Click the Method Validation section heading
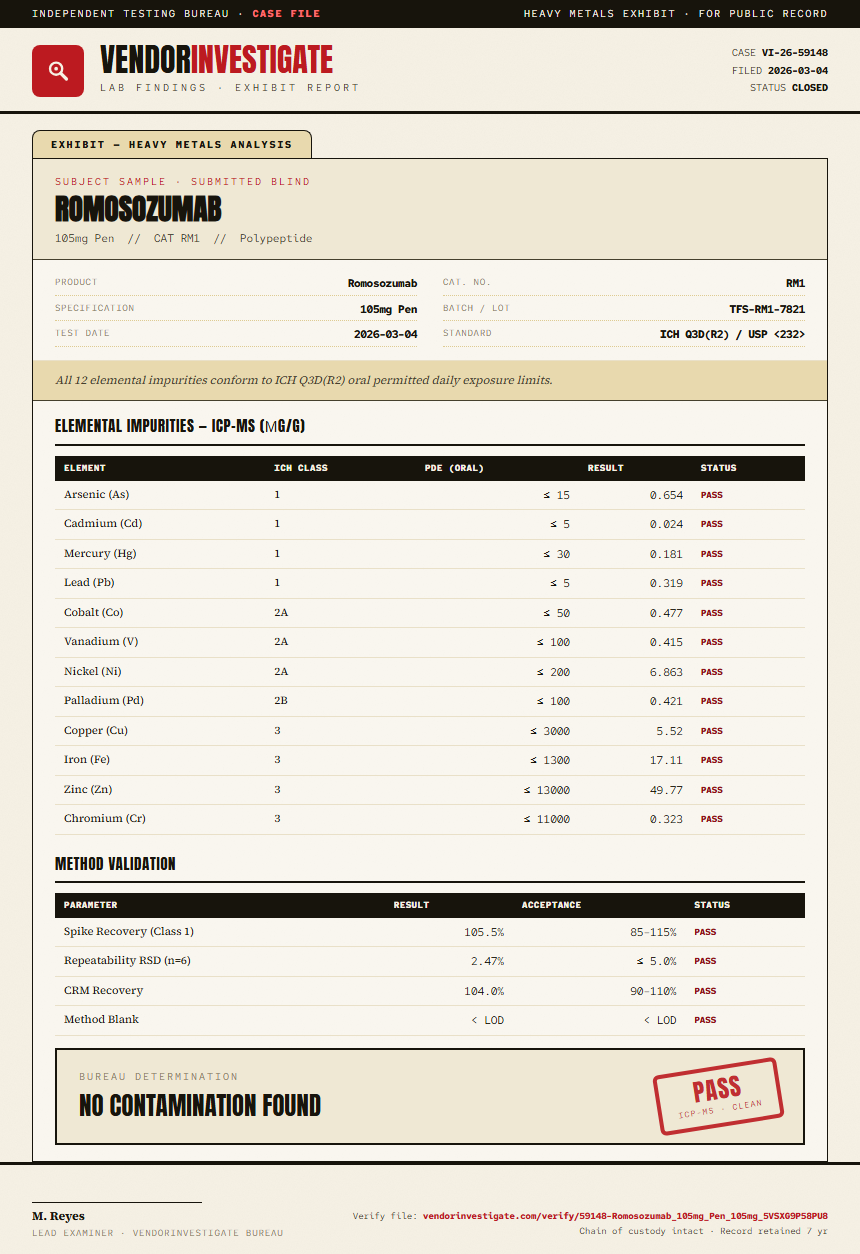The image size is (860, 1254). [115, 864]
